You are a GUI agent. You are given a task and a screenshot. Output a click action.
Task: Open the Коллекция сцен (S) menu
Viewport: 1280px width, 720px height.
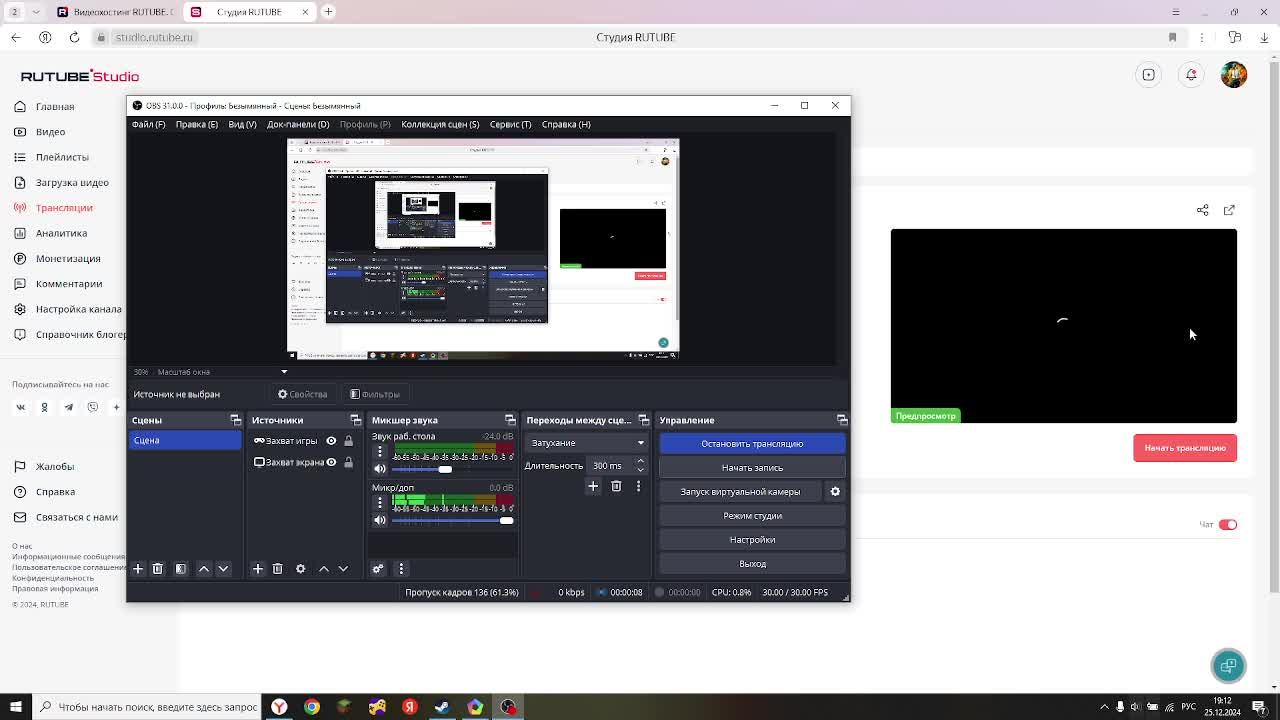point(440,124)
